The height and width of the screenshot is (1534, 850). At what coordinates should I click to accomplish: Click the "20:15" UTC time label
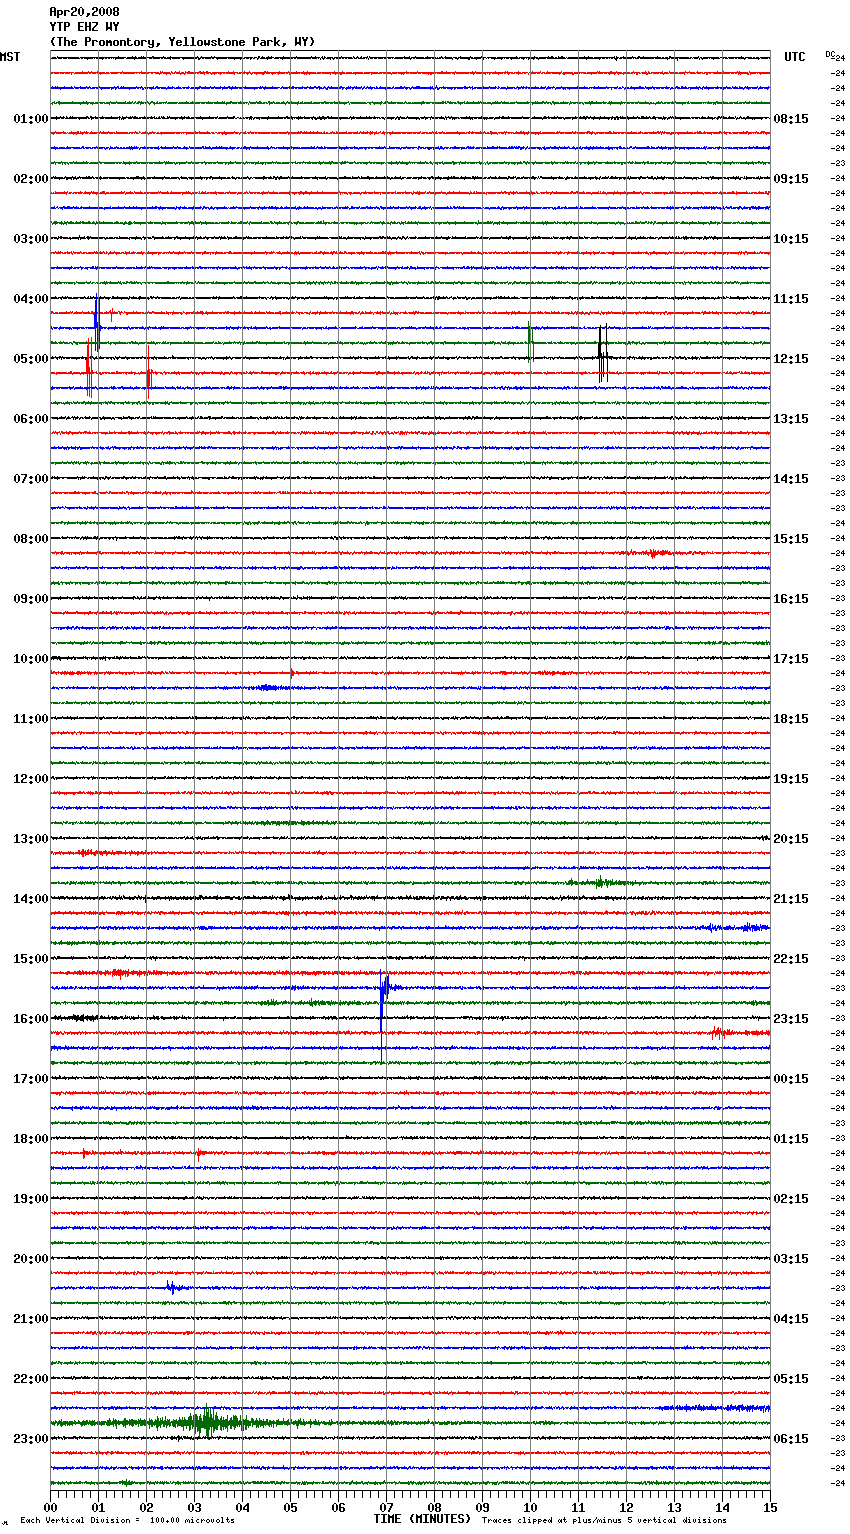791,839
